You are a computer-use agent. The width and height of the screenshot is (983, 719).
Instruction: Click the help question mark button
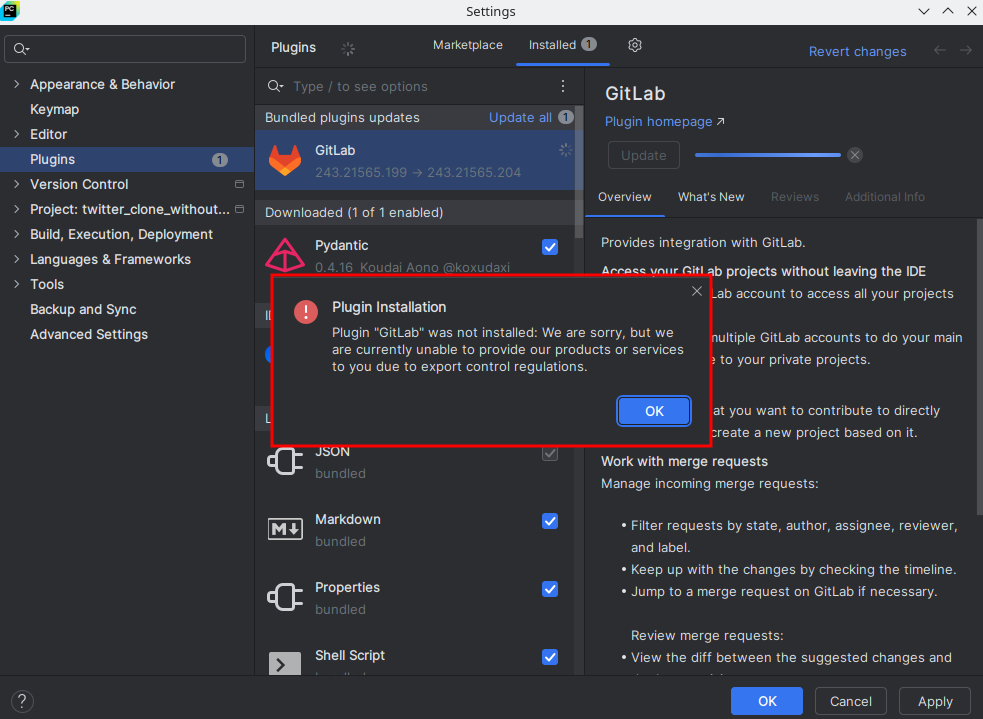(22, 701)
